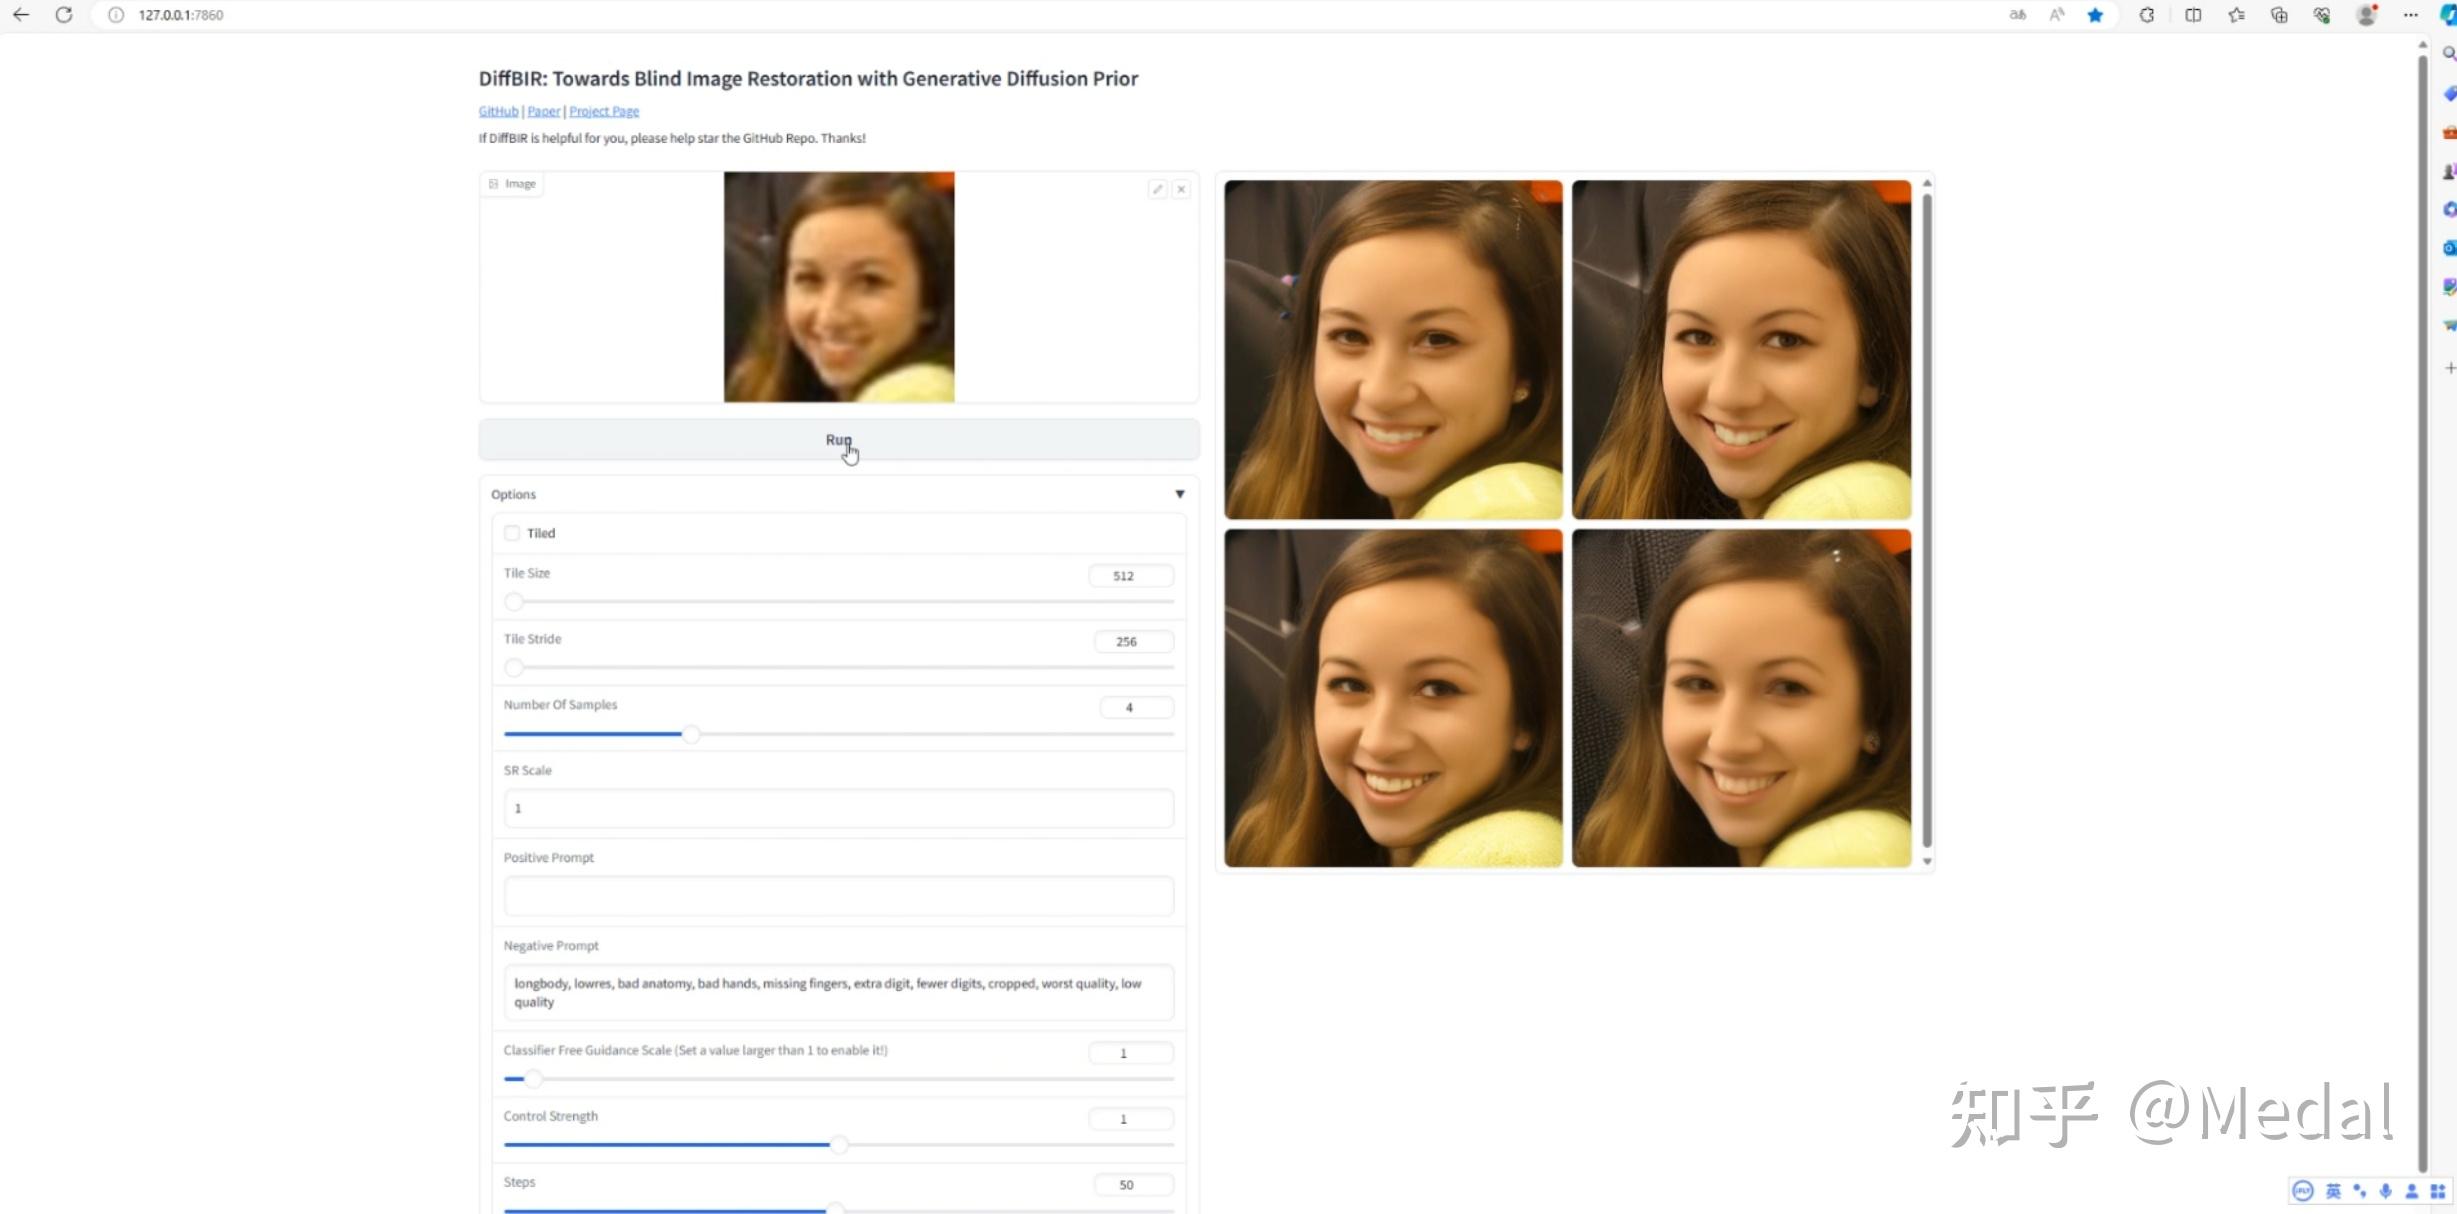
Task: Click the Number Of Samples slider handle
Action: 690,734
